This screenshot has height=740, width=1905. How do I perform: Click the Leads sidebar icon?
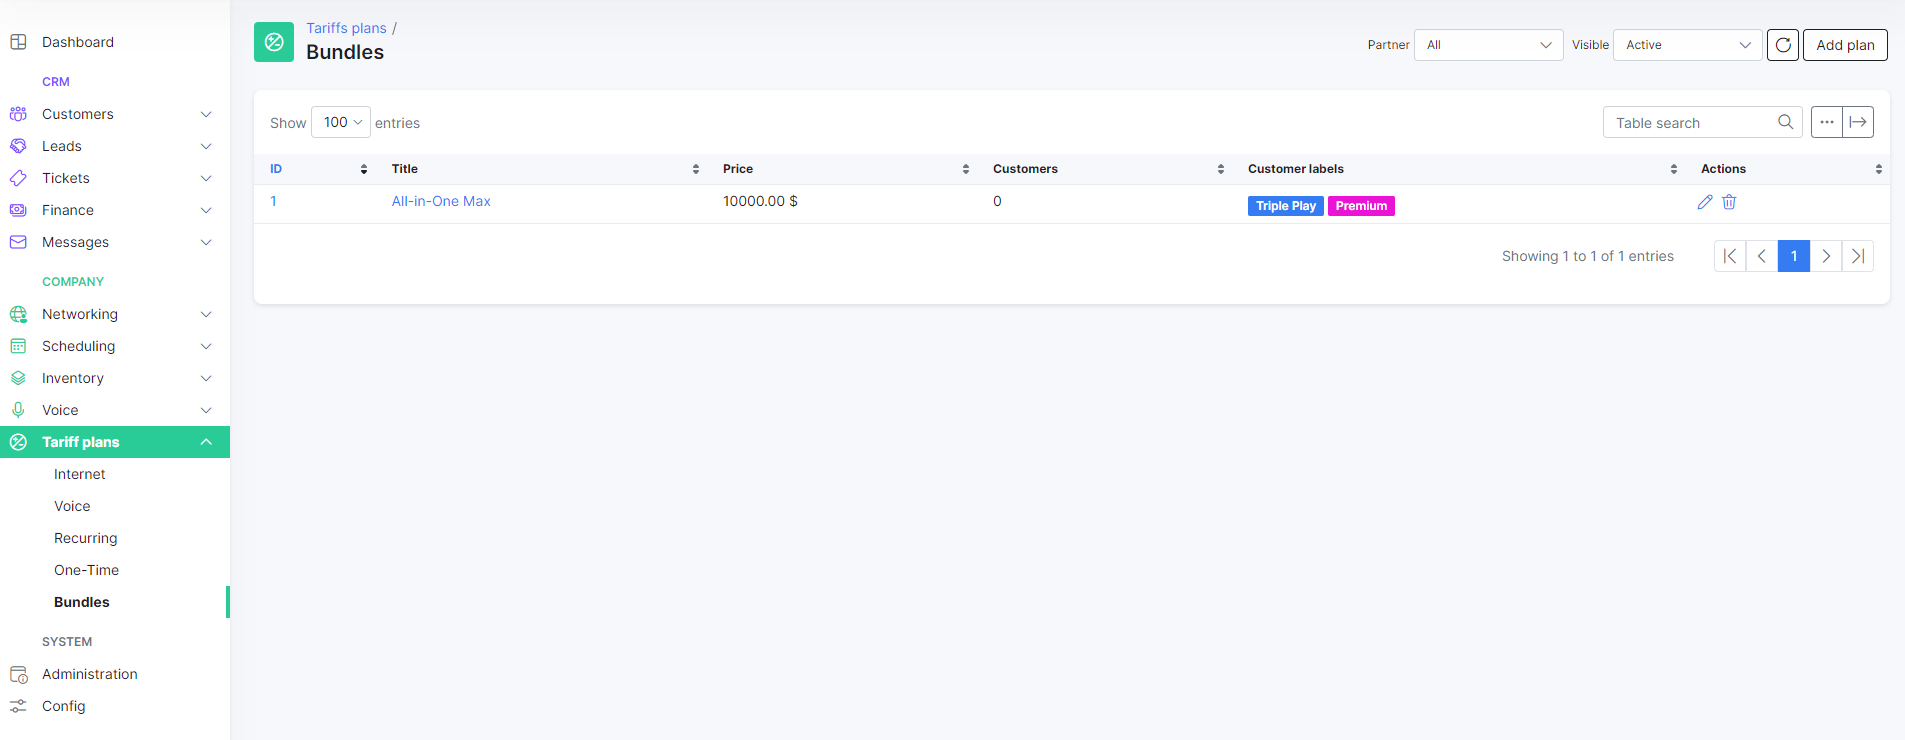click(18, 146)
